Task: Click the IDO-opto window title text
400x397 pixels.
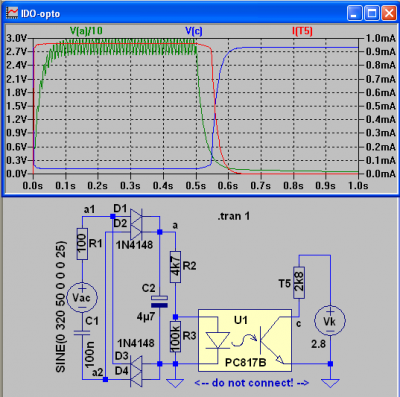Action: pyautogui.click(x=41, y=14)
